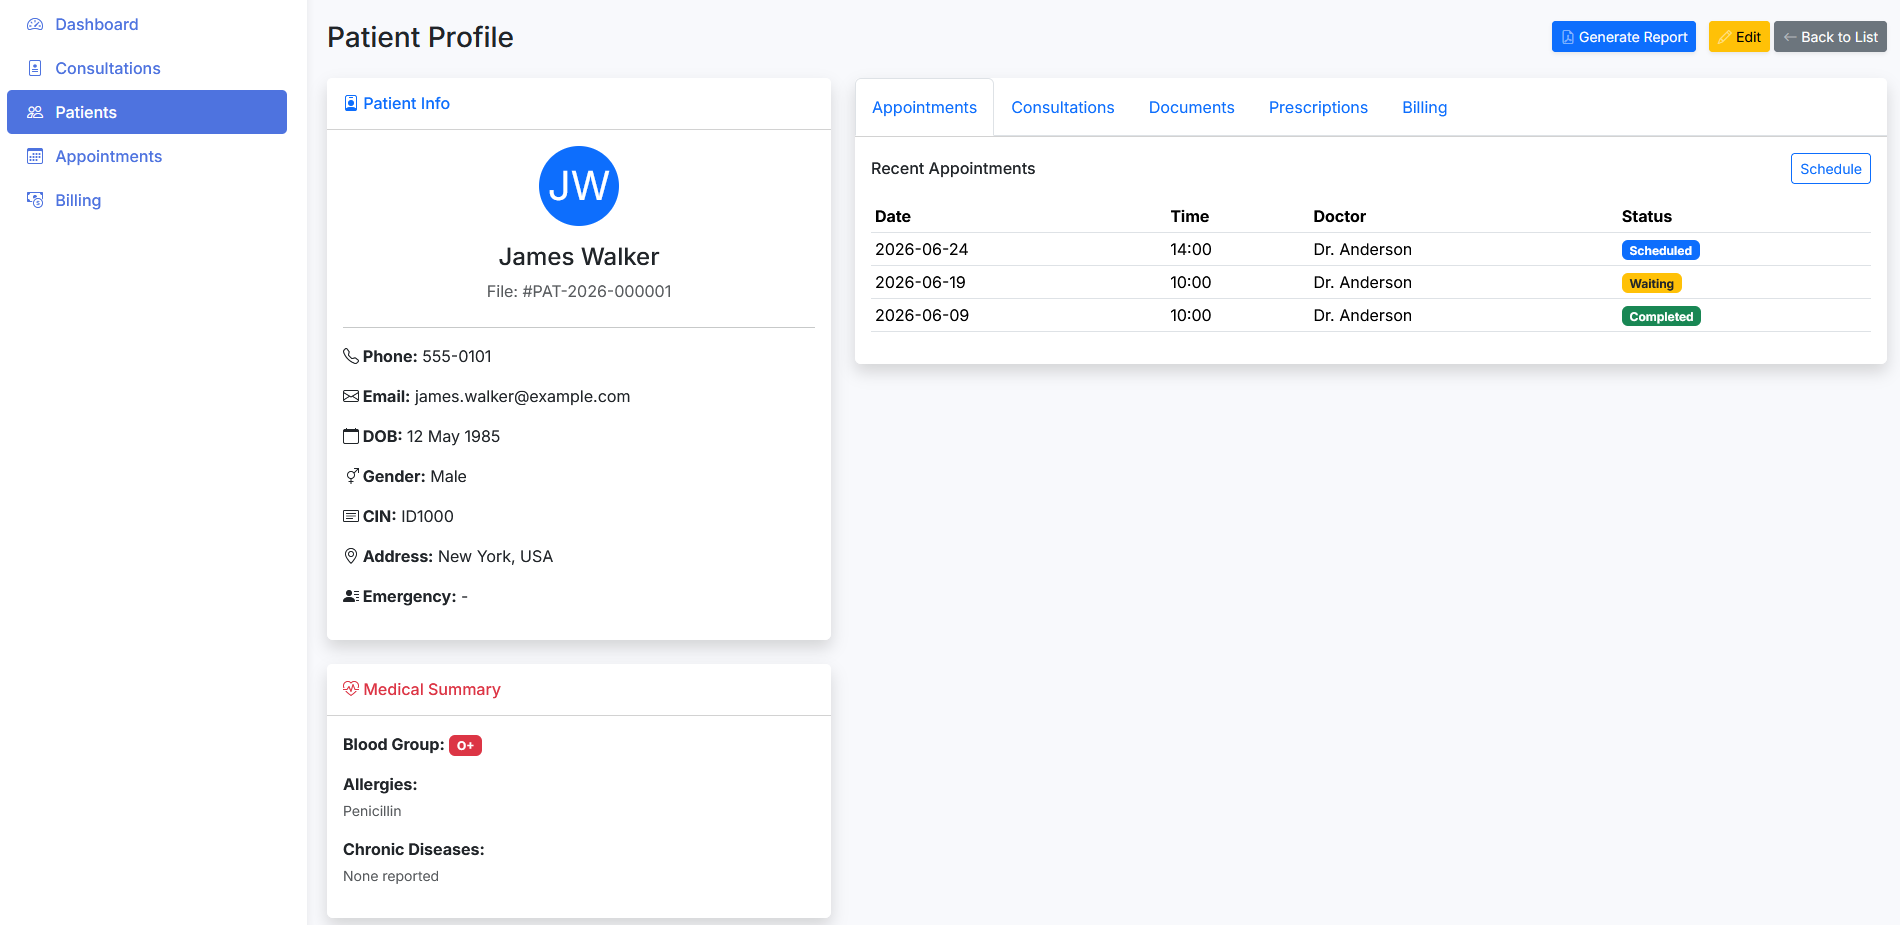This screenshot has height=925, width=1900.
Task: Click the Waiting status badge
Action: (1651, 283)
